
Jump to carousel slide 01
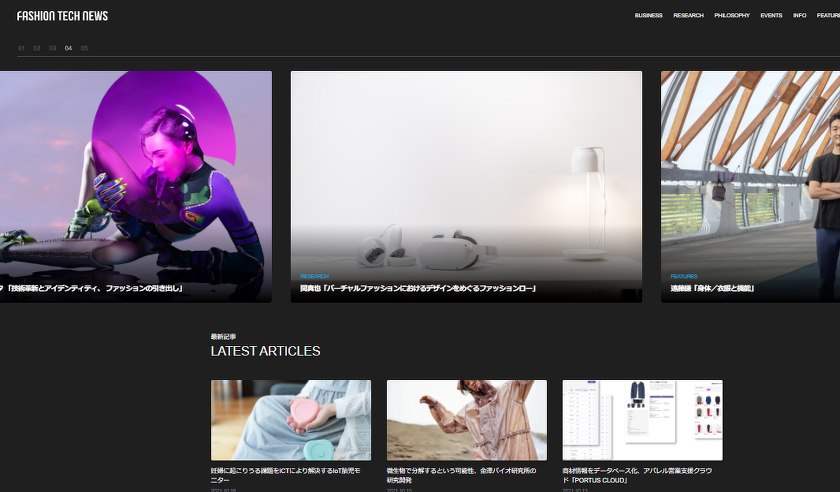pyautogui.click(x=21, y=48)
